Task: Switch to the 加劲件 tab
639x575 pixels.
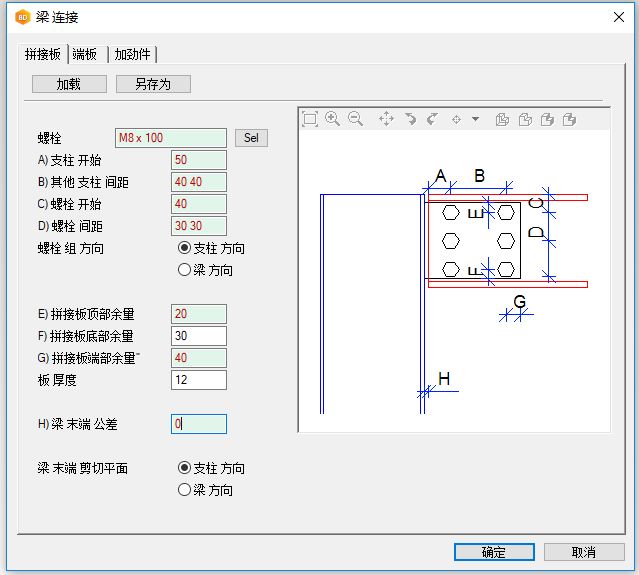Action: (x=132, y=54)
